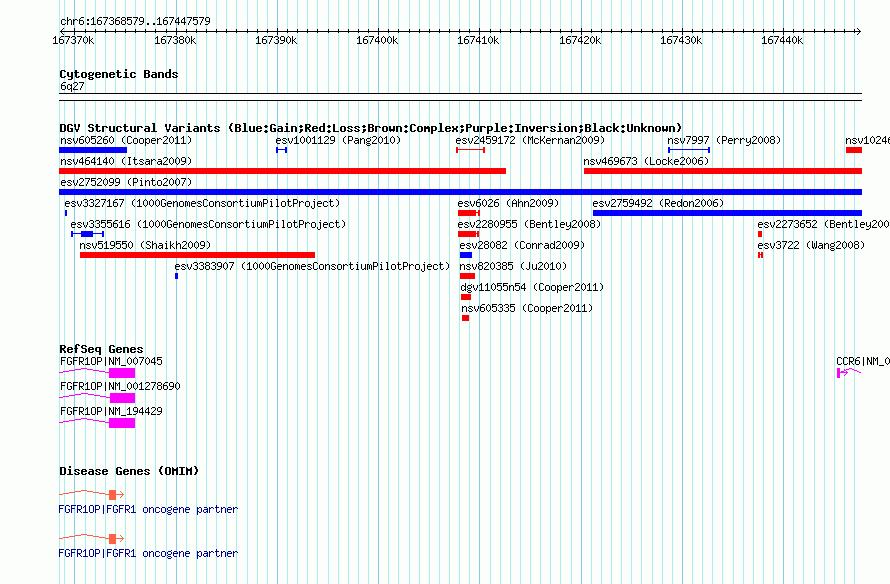Image resolution: width=890 pixels, height=584 pixels.
Task: Click the Cytogenetic Bands track title
Action: 119,74
